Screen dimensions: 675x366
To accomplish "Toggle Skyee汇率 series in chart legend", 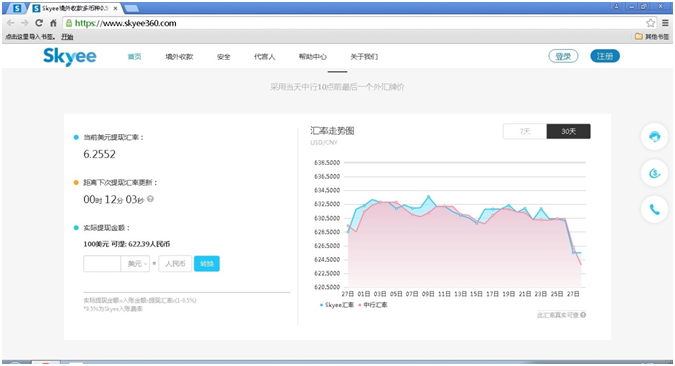I will pos(337,305).
